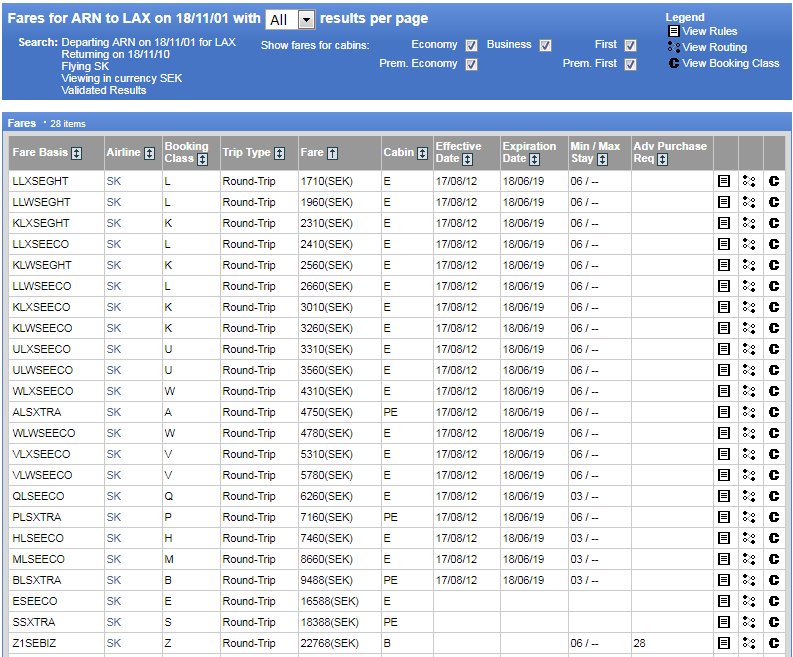Click SK airline link in BLSXTRA row
Viewport: 793px width, 657px height.
pyautogui.click(x=114, y=580)
